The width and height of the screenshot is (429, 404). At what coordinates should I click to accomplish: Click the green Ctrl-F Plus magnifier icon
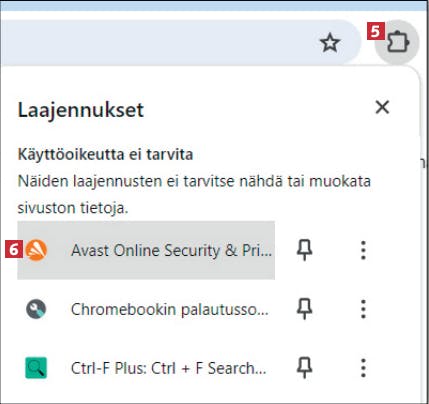click(x=36, y=368)
